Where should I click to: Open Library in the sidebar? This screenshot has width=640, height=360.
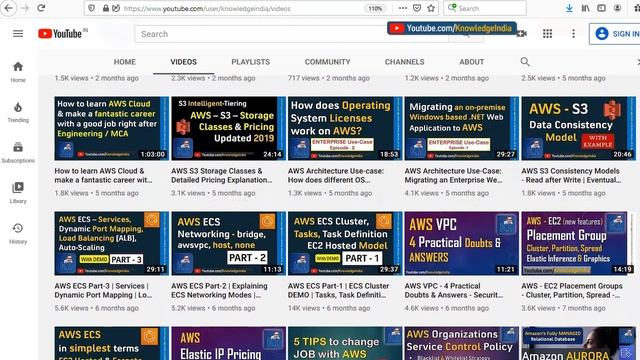pos(18,193)
